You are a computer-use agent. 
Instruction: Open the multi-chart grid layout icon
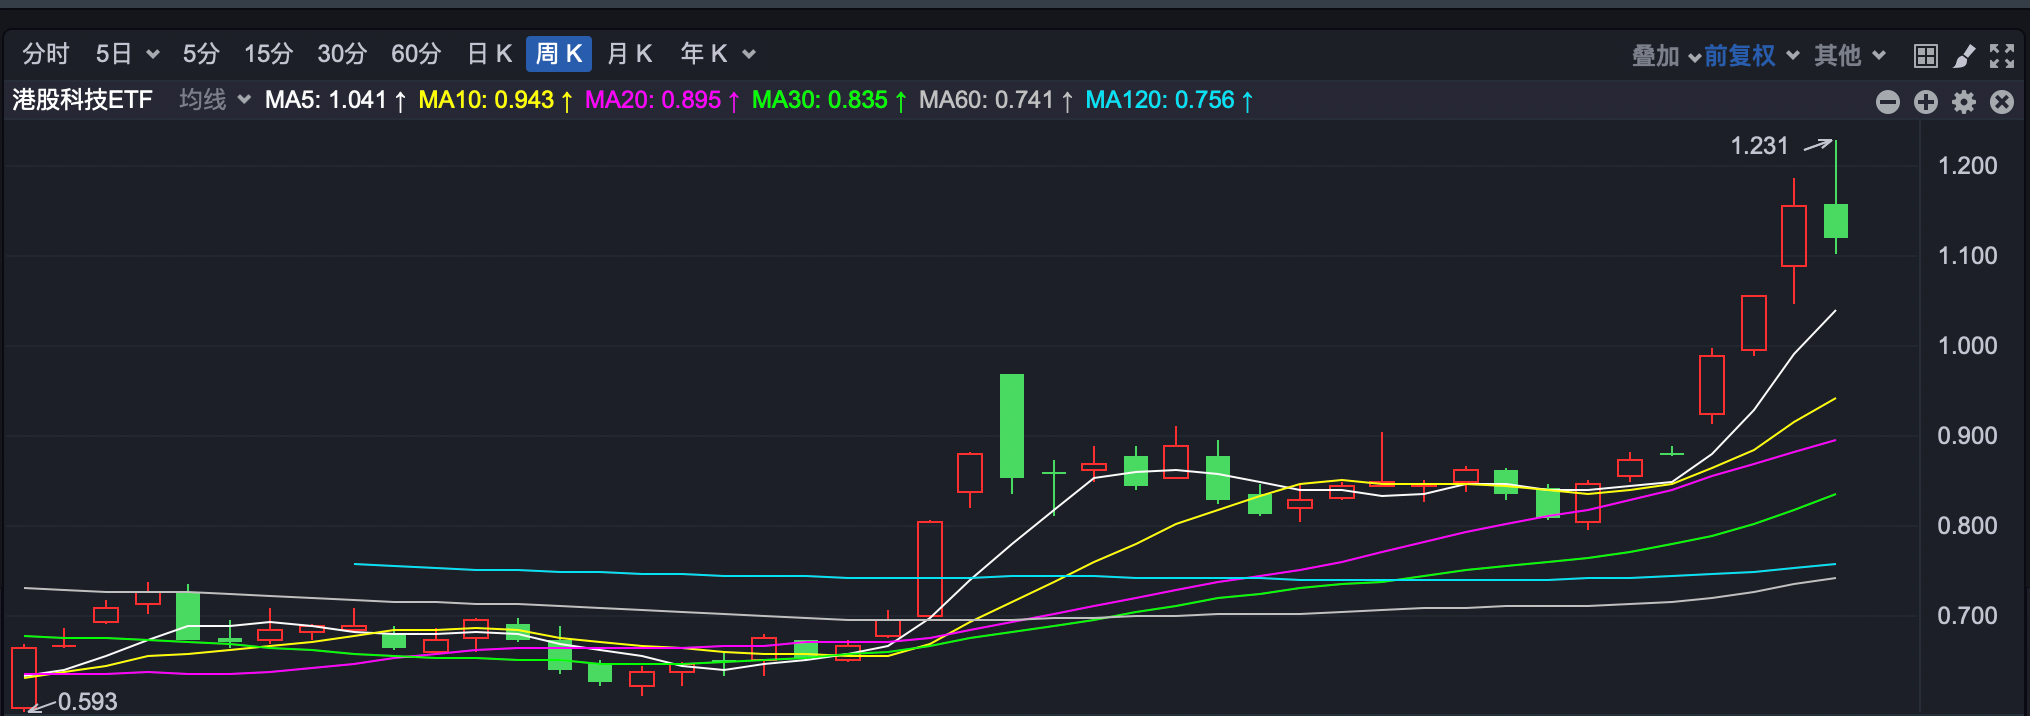tap(1925, 56)
